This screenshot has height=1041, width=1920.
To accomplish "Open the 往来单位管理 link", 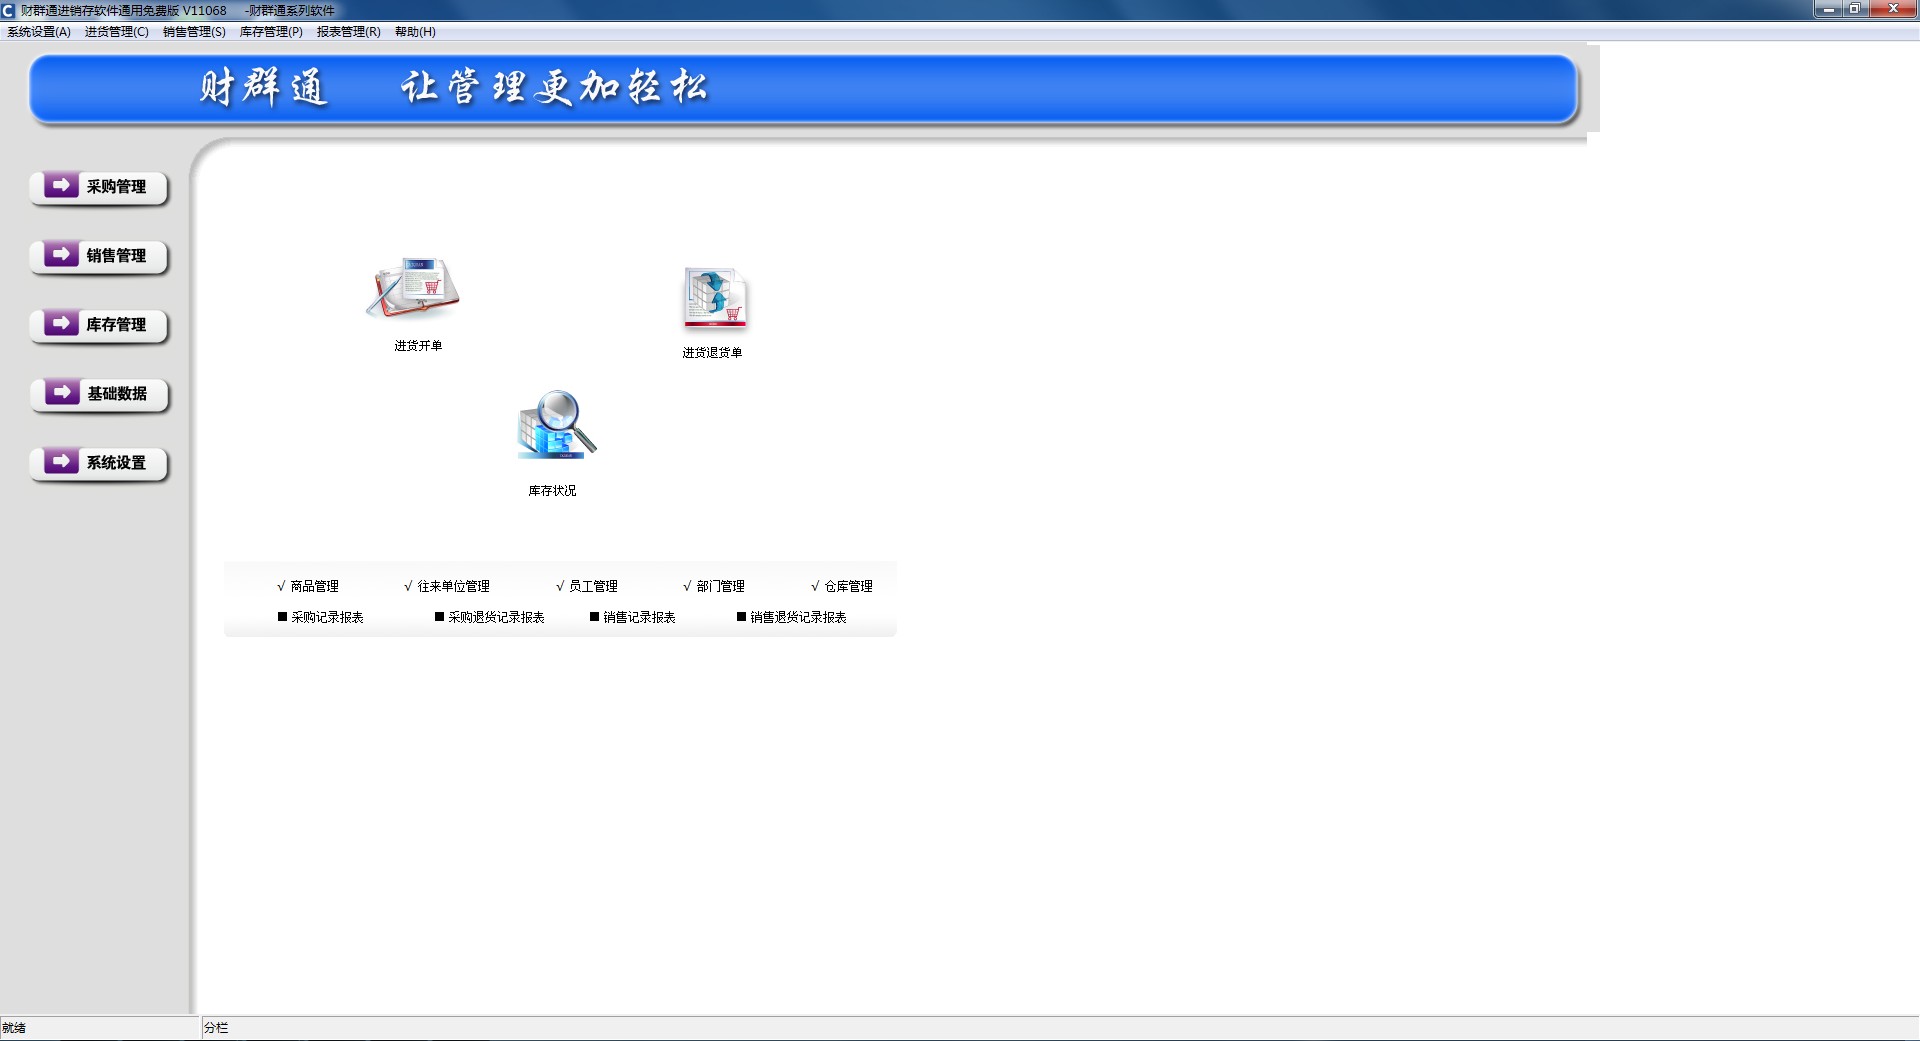I will 453,586.
